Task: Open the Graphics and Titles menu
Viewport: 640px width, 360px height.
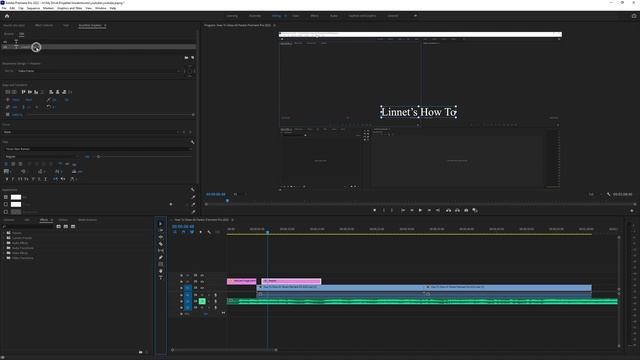Action: pyautogui.click(x=69, y=8)
